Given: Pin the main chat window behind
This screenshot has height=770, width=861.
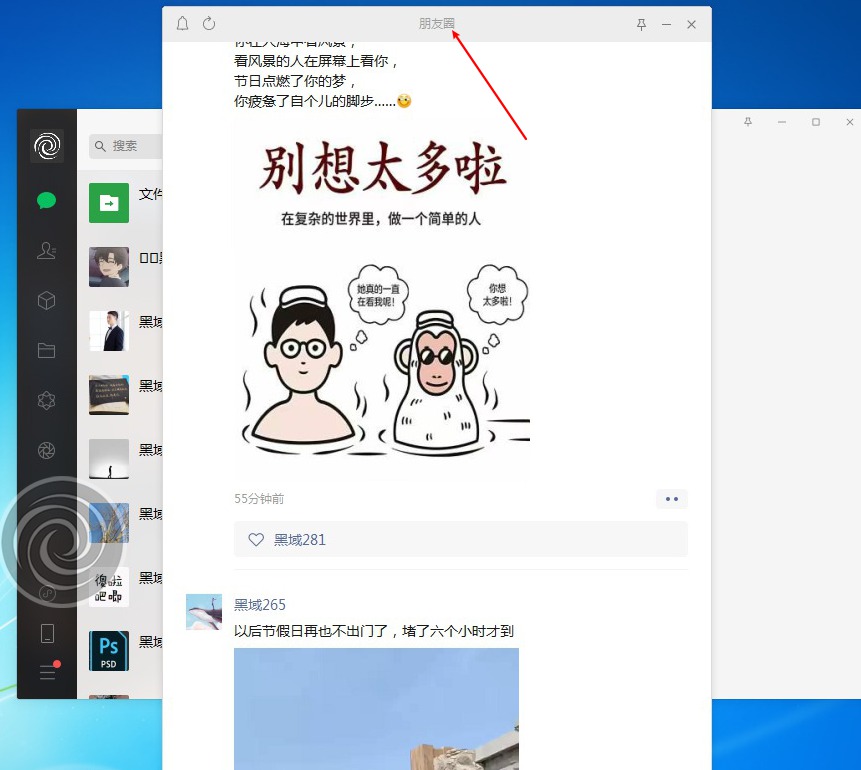Looking at the screenshot, I should click(x=748, y=122).
